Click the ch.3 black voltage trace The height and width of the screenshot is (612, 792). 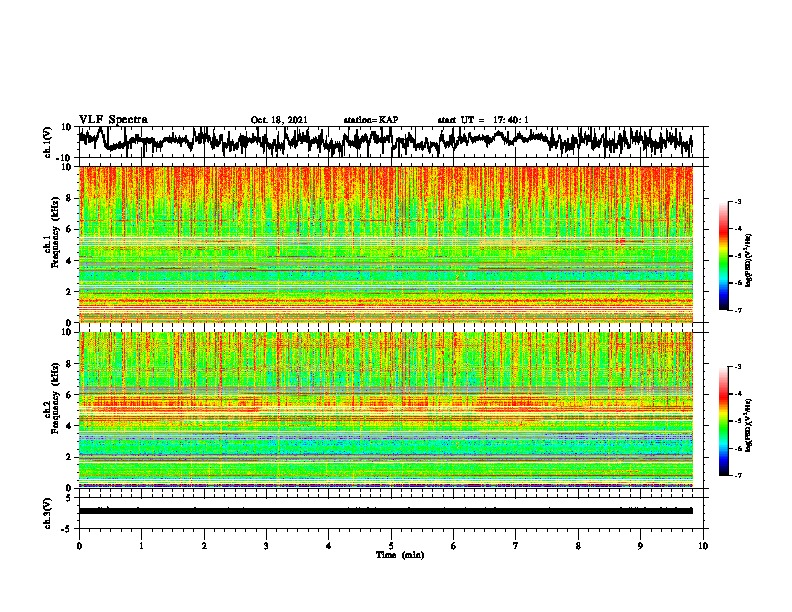click(385, 511)
